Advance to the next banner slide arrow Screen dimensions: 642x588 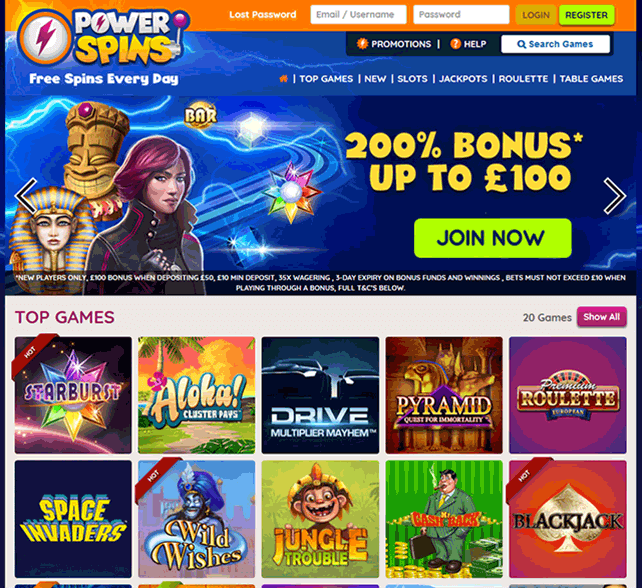coord(615,196)
